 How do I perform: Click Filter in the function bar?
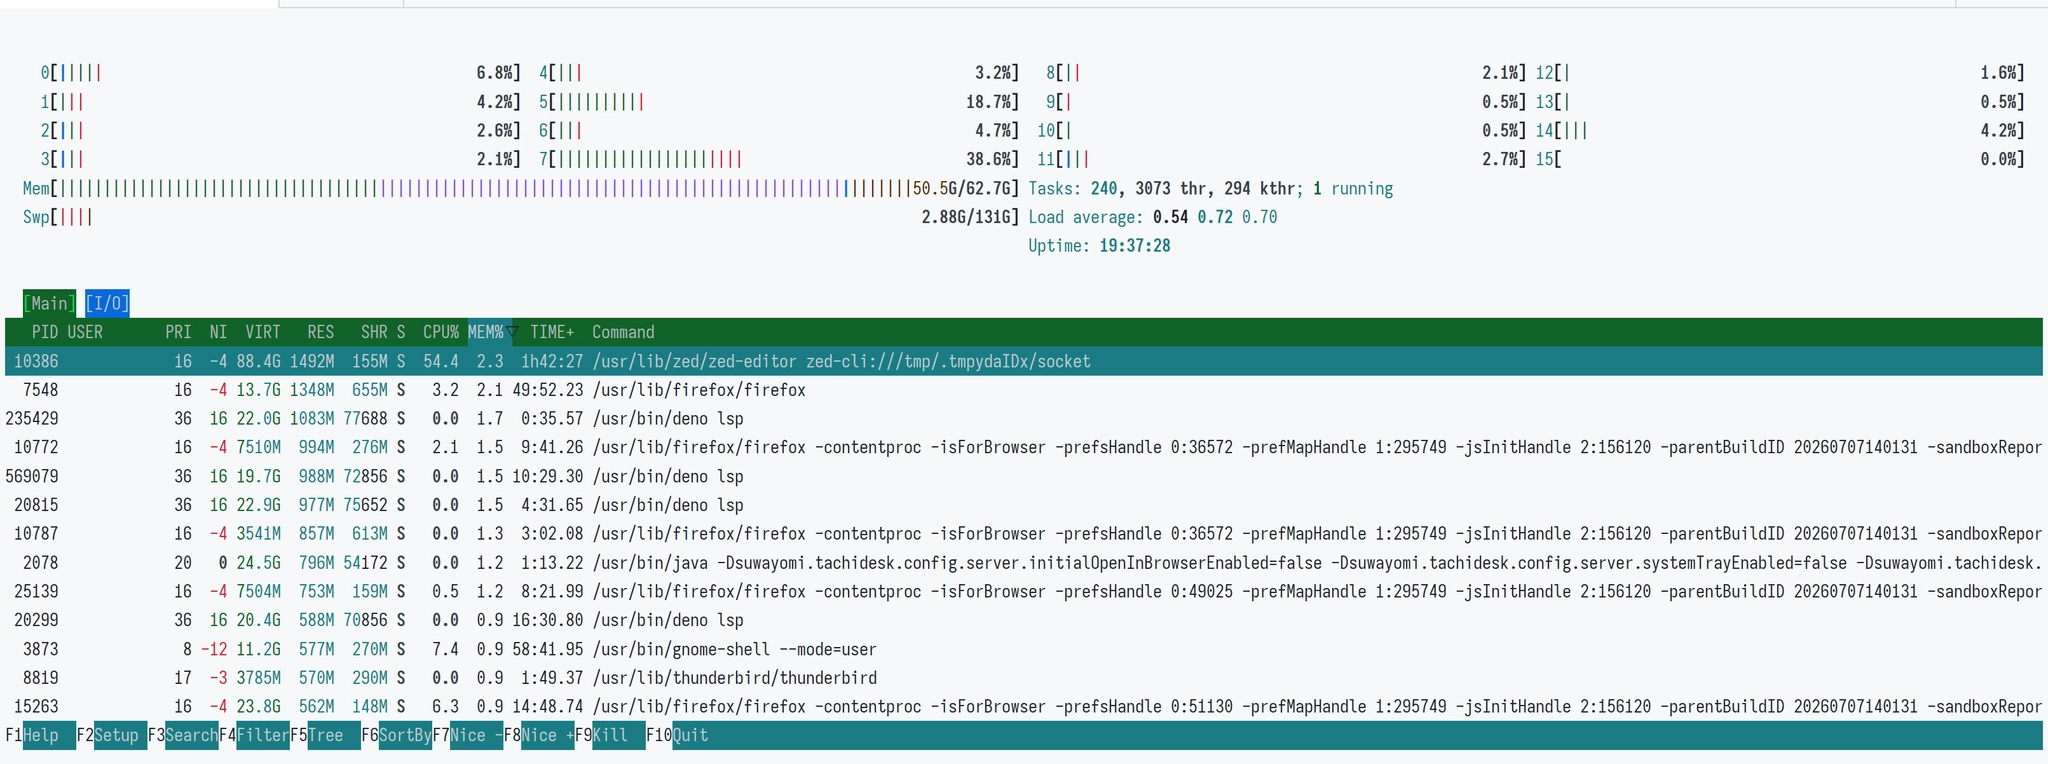(x=254, y=735)
